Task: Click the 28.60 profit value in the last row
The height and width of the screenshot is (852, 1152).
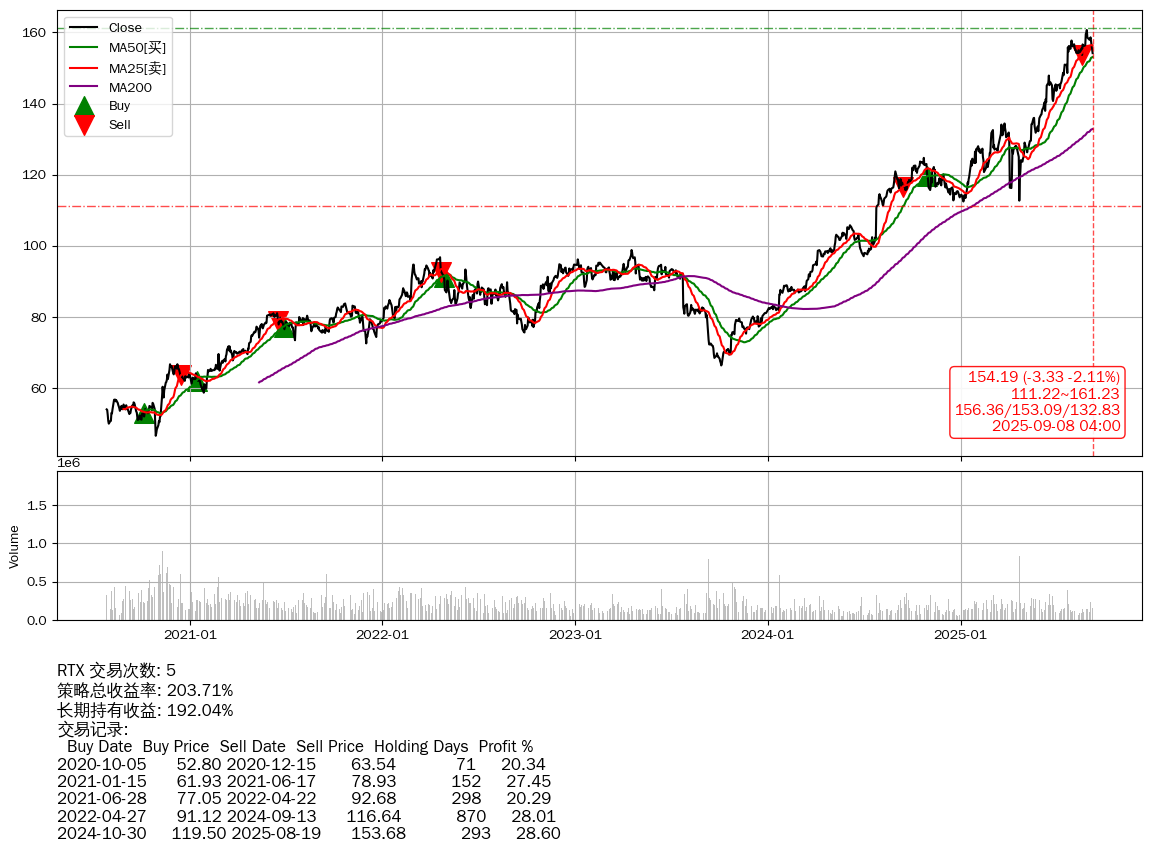Action: [x=538, y=834]
